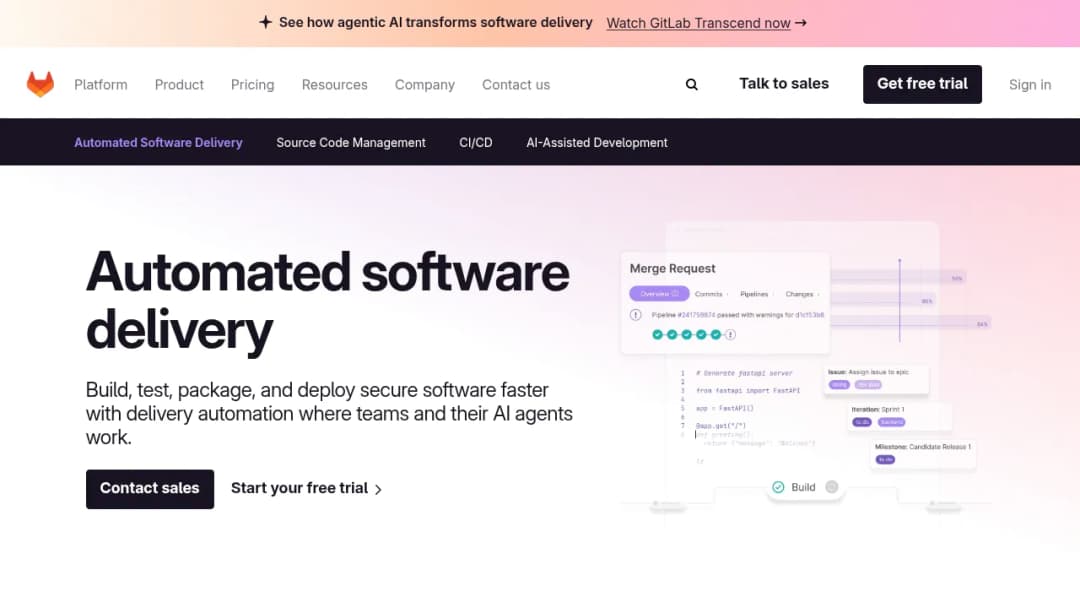Click the Automated software delivery heading
Viewport: 1080px width, 608px height.
pyautogui.click(x=327, y=302)
